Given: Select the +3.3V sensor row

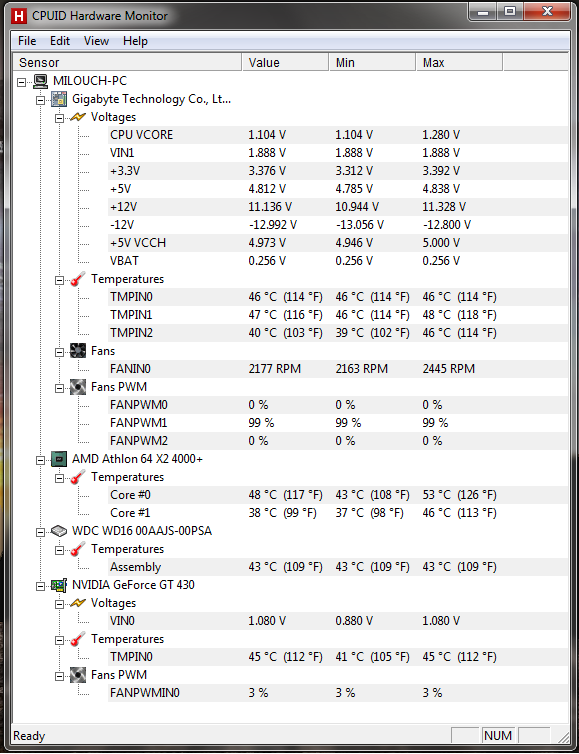Looking at the screenshot, I should click(338, 171).
